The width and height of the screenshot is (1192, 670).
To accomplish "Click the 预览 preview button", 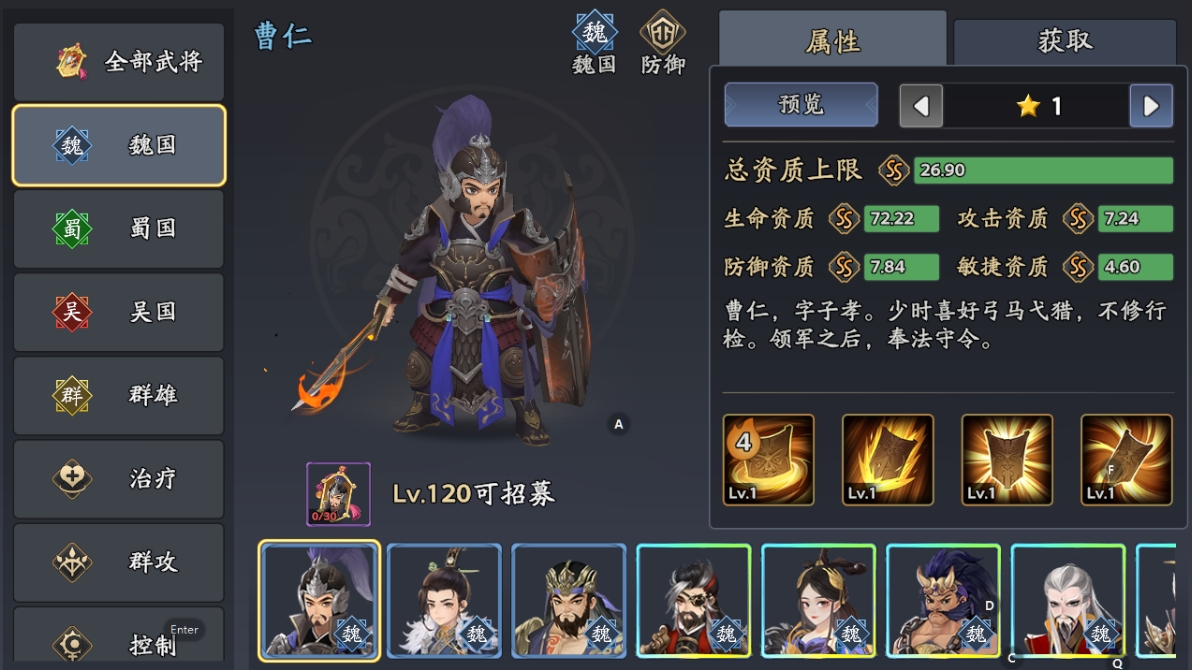I will [x=801, y=104].
